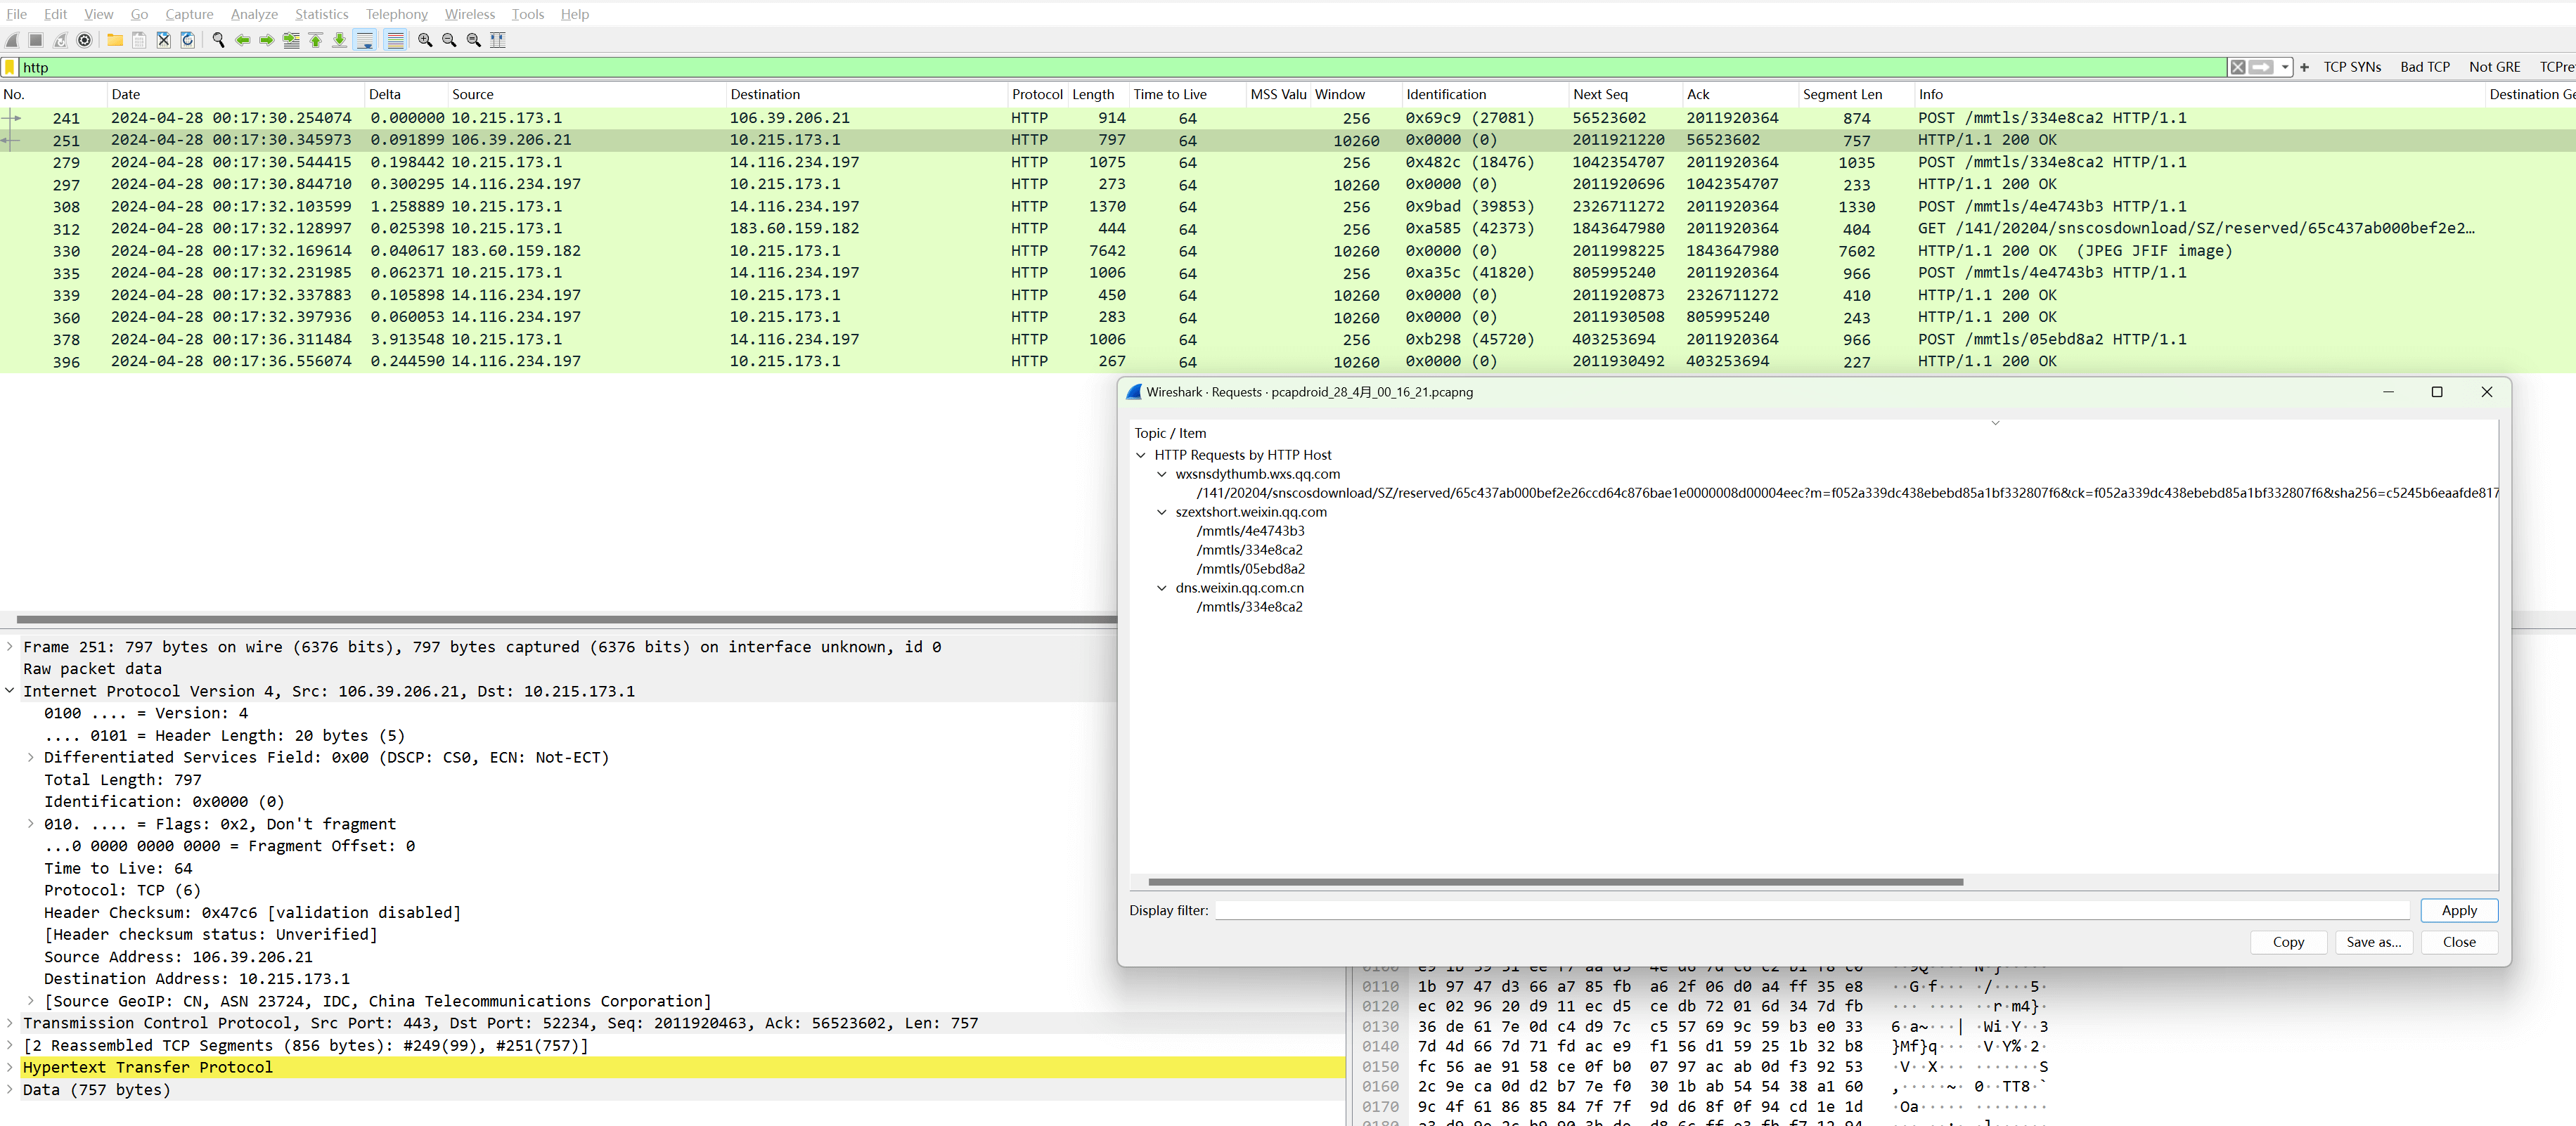This screenshot has width=2576, height=1126.
Task: Click the go to first packet icon
Action: pos(315,40)
